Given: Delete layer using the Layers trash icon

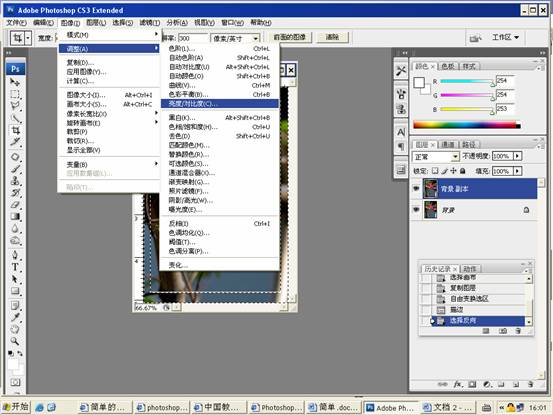Looking at the screenshot, I should click(x=530, y=384).
